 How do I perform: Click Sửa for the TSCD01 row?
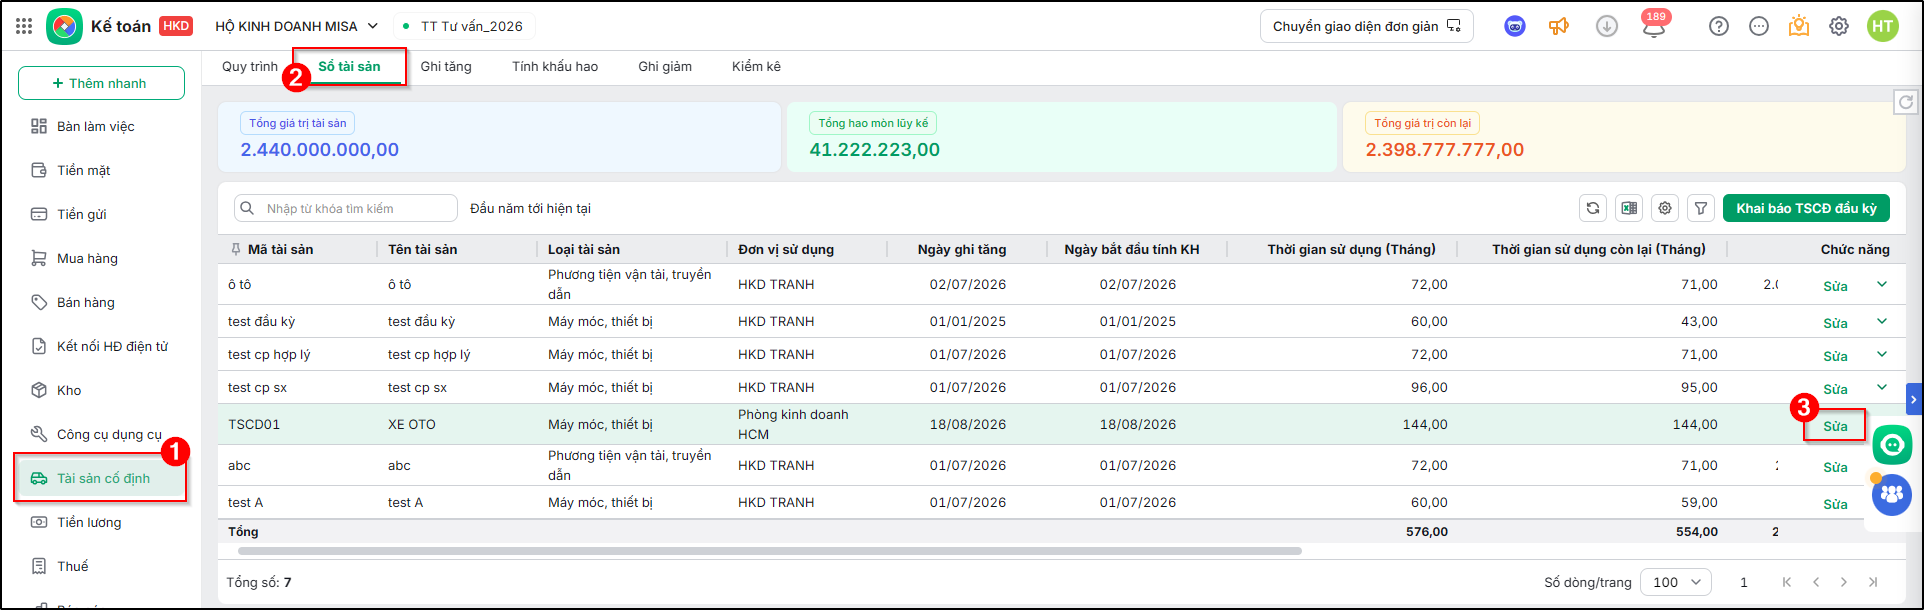(1835, 426)
